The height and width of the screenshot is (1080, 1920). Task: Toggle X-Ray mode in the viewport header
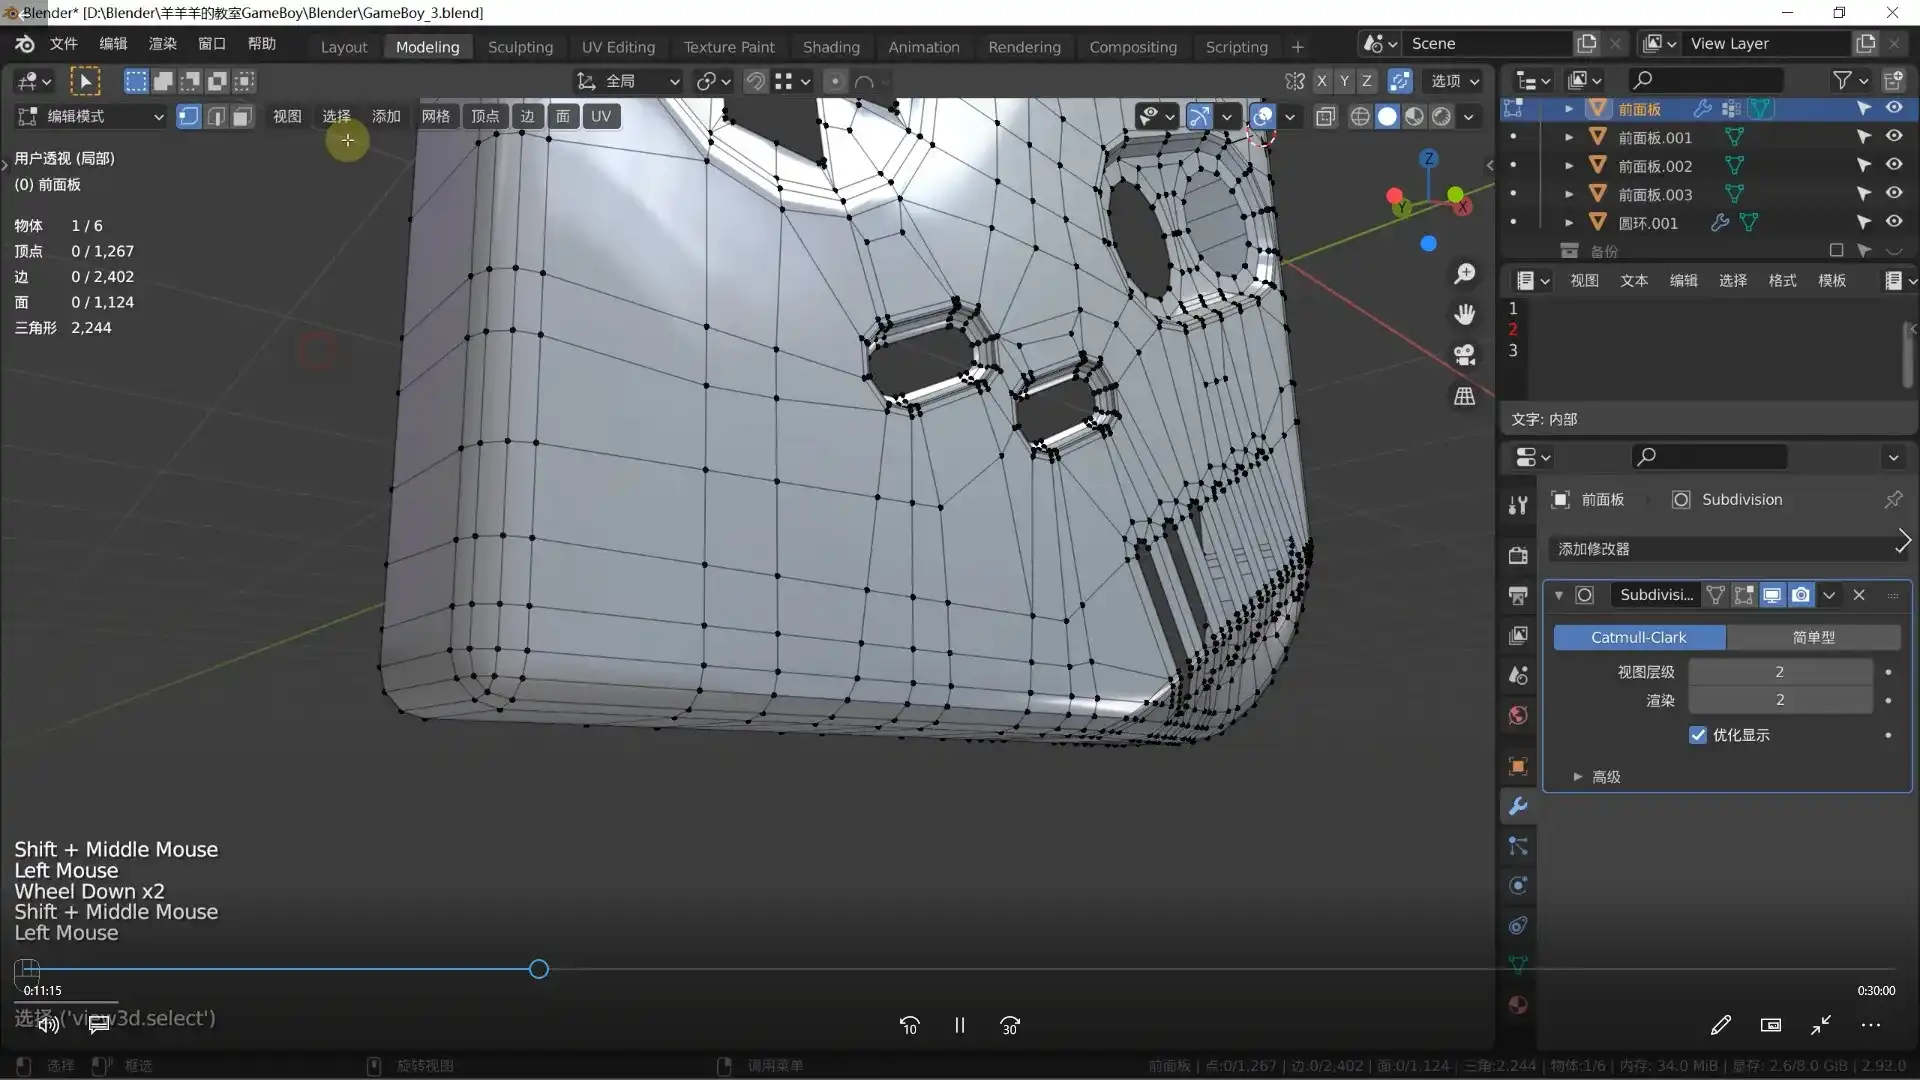pyautogui.click(x=1326, y=116)
